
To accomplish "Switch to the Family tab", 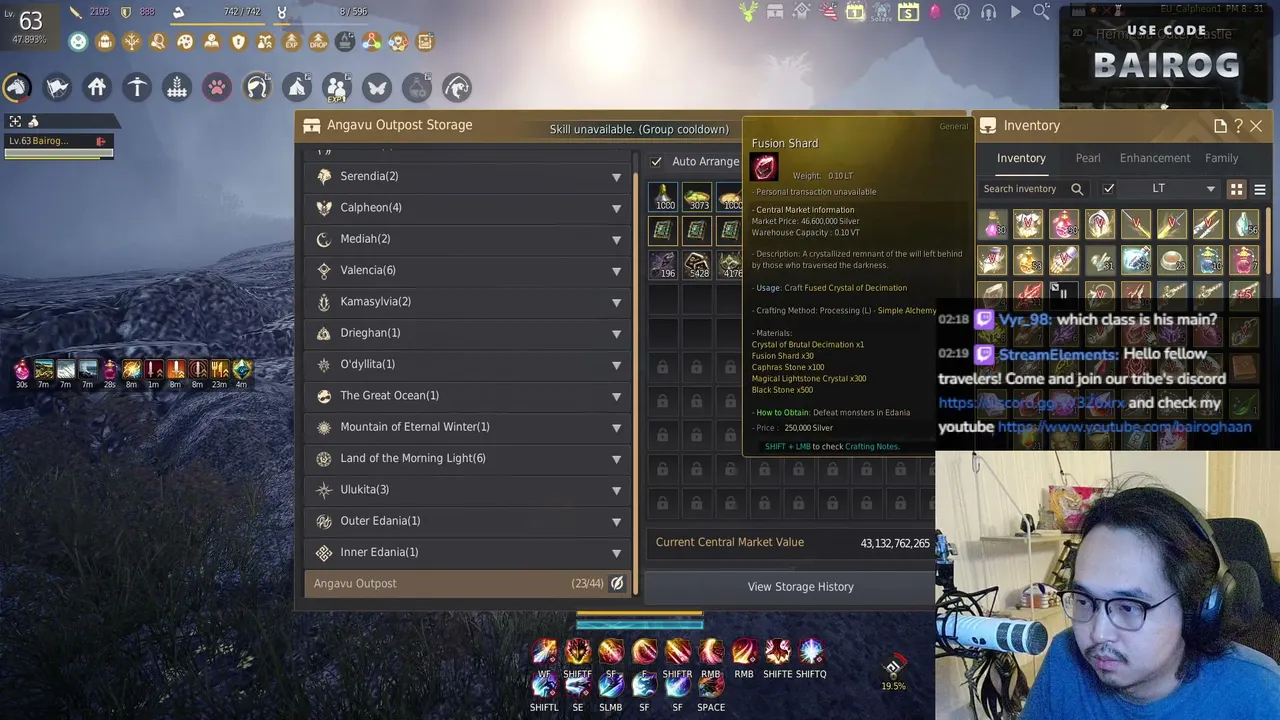I will coord(1222,158).
